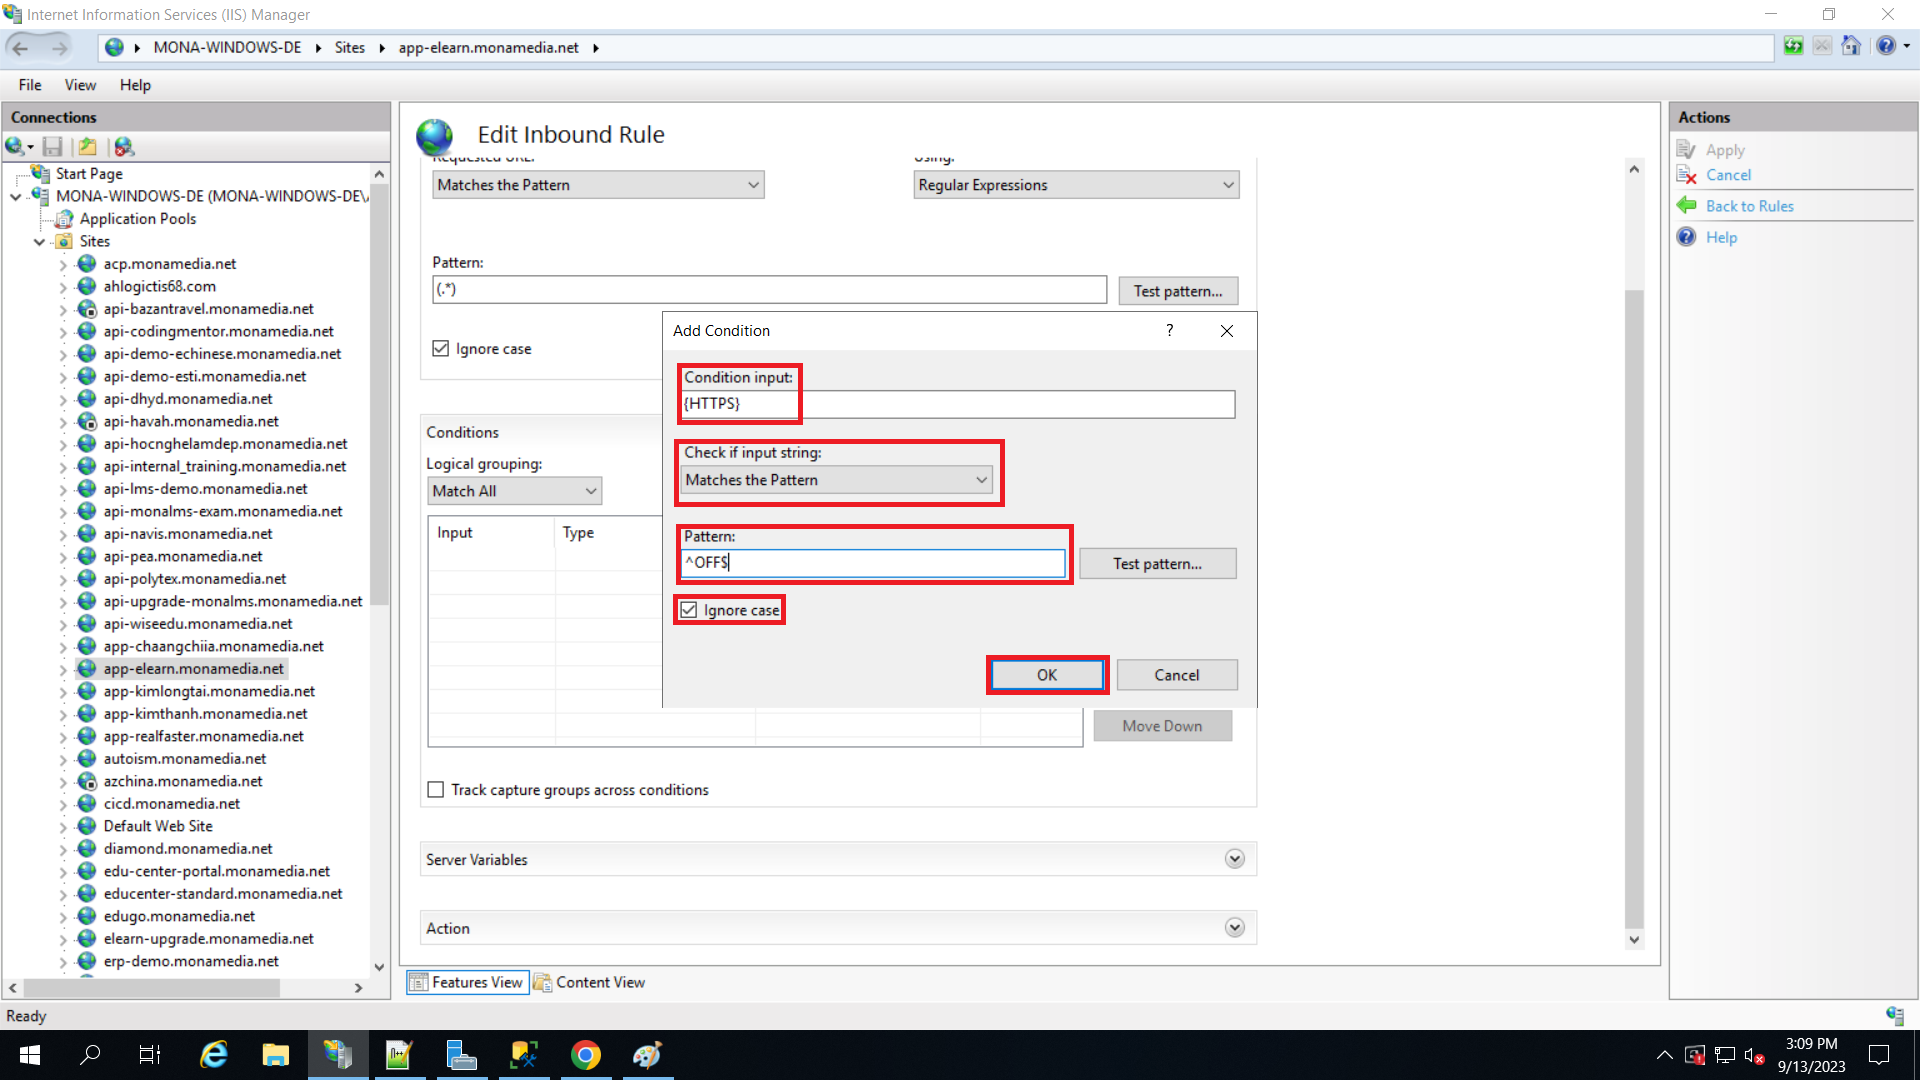Click the save connections disk icon
Screen dimensions: 1920x1080
tap(53, 147)
